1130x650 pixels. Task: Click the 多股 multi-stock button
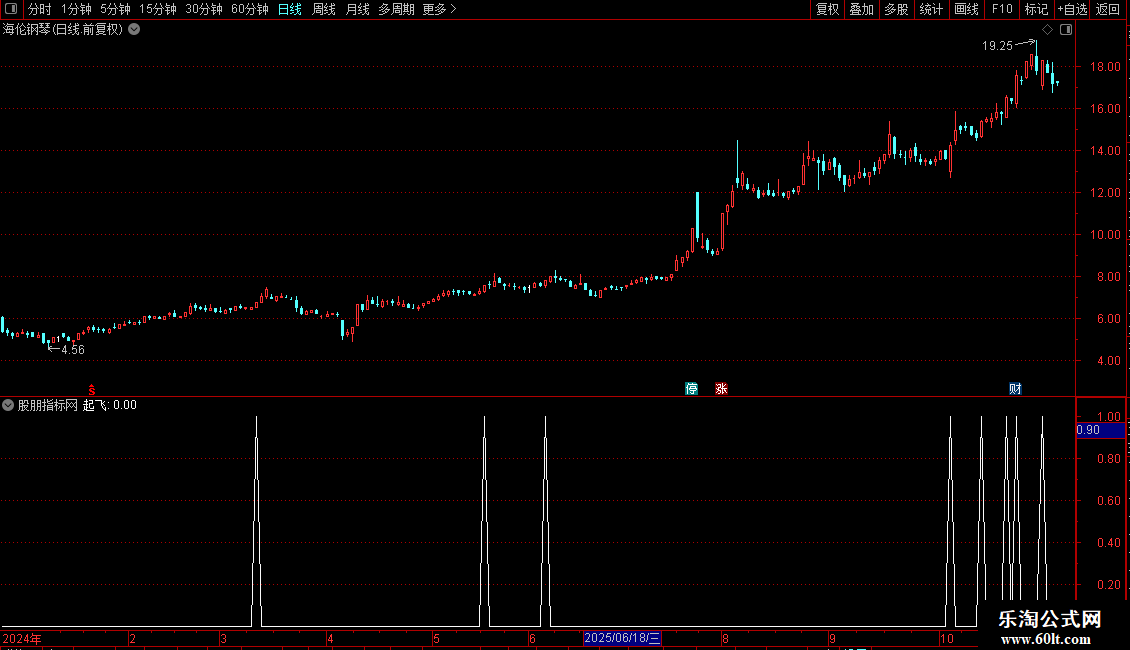pyautogui.click(x=896, y=9)
